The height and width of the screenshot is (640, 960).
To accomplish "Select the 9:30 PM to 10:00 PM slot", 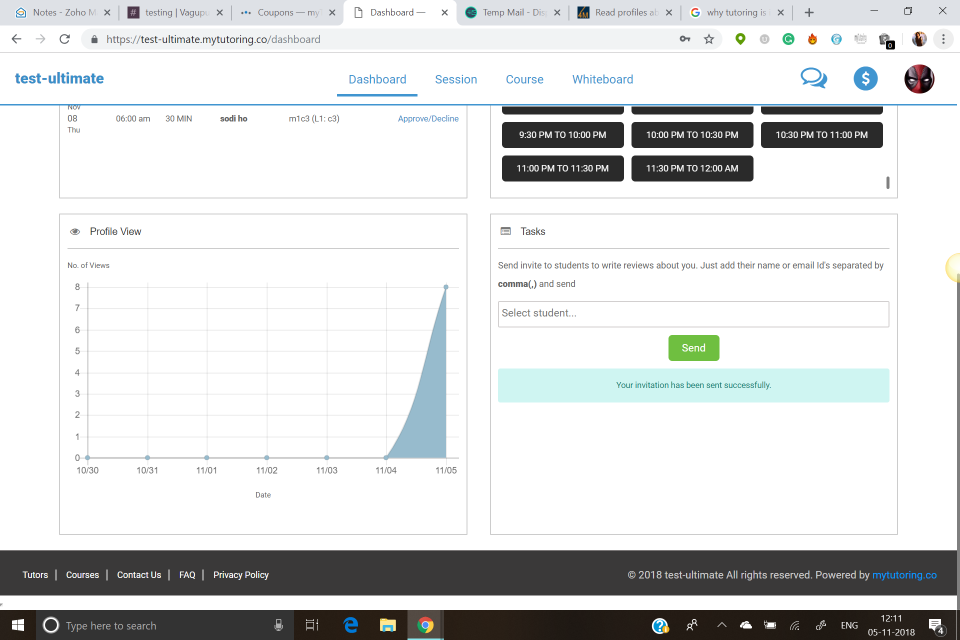I will click(562, 135).
